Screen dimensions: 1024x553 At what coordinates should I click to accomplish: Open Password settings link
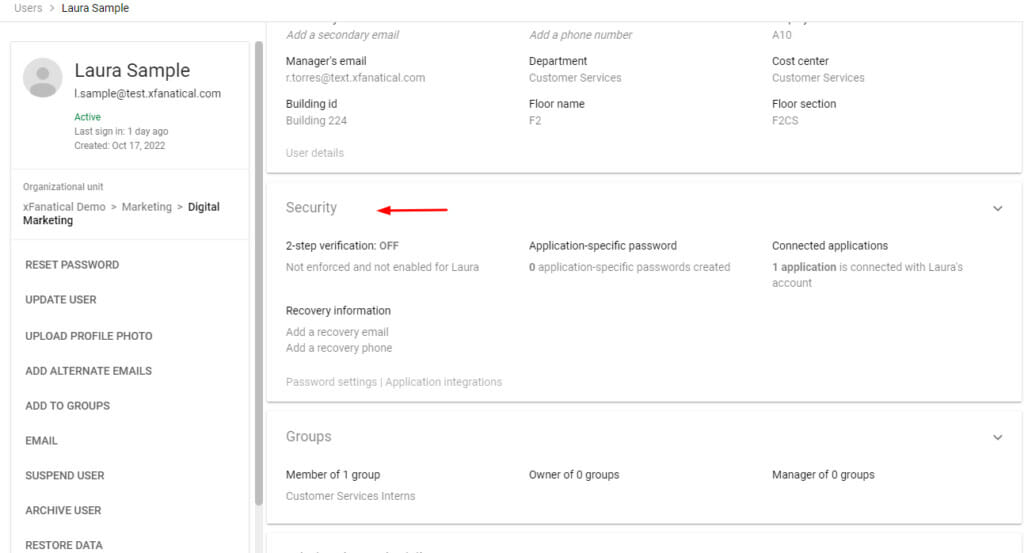coord(331,382)
